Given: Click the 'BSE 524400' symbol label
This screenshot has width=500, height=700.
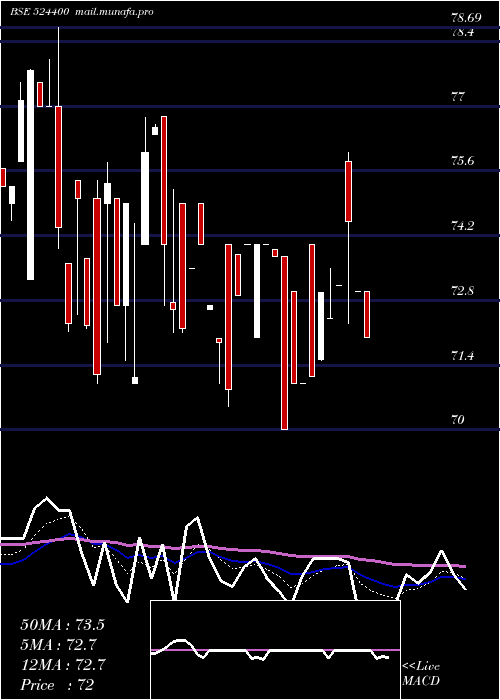Looking at the screenshot, I should 40,12.
